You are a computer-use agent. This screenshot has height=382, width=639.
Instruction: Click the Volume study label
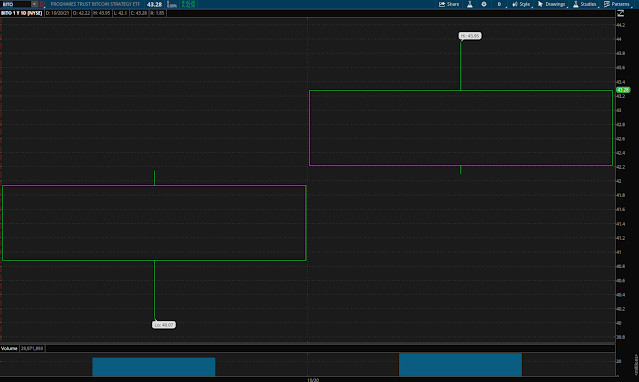(9, 348)
